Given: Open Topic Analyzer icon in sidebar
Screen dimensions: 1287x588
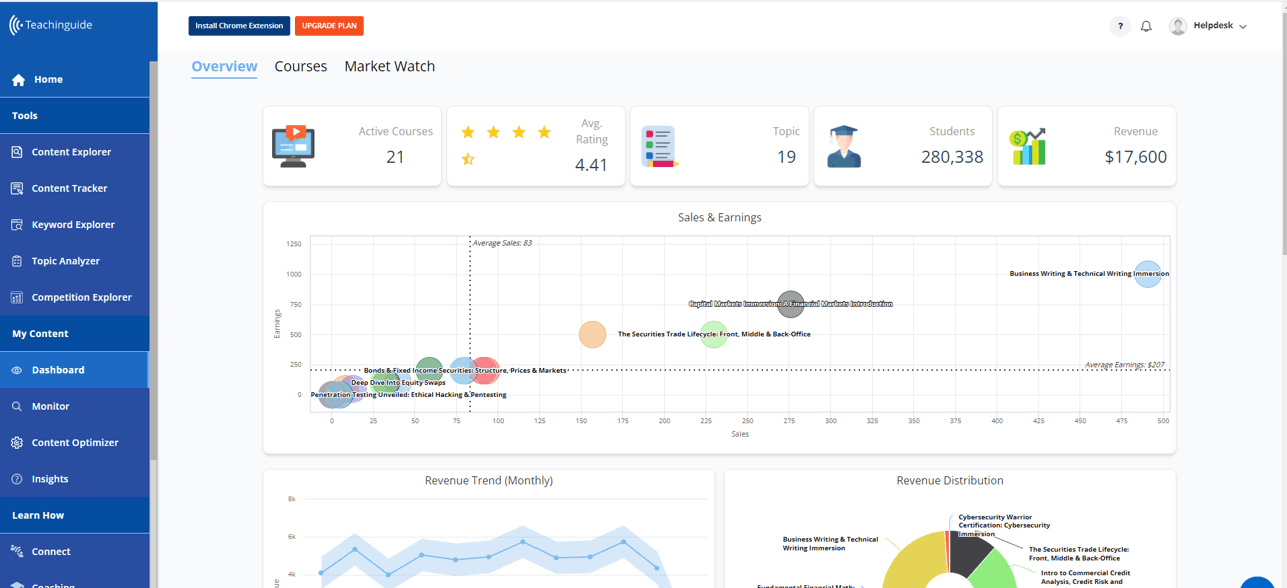Looking at the screenshot, I should tap(17, 261).
